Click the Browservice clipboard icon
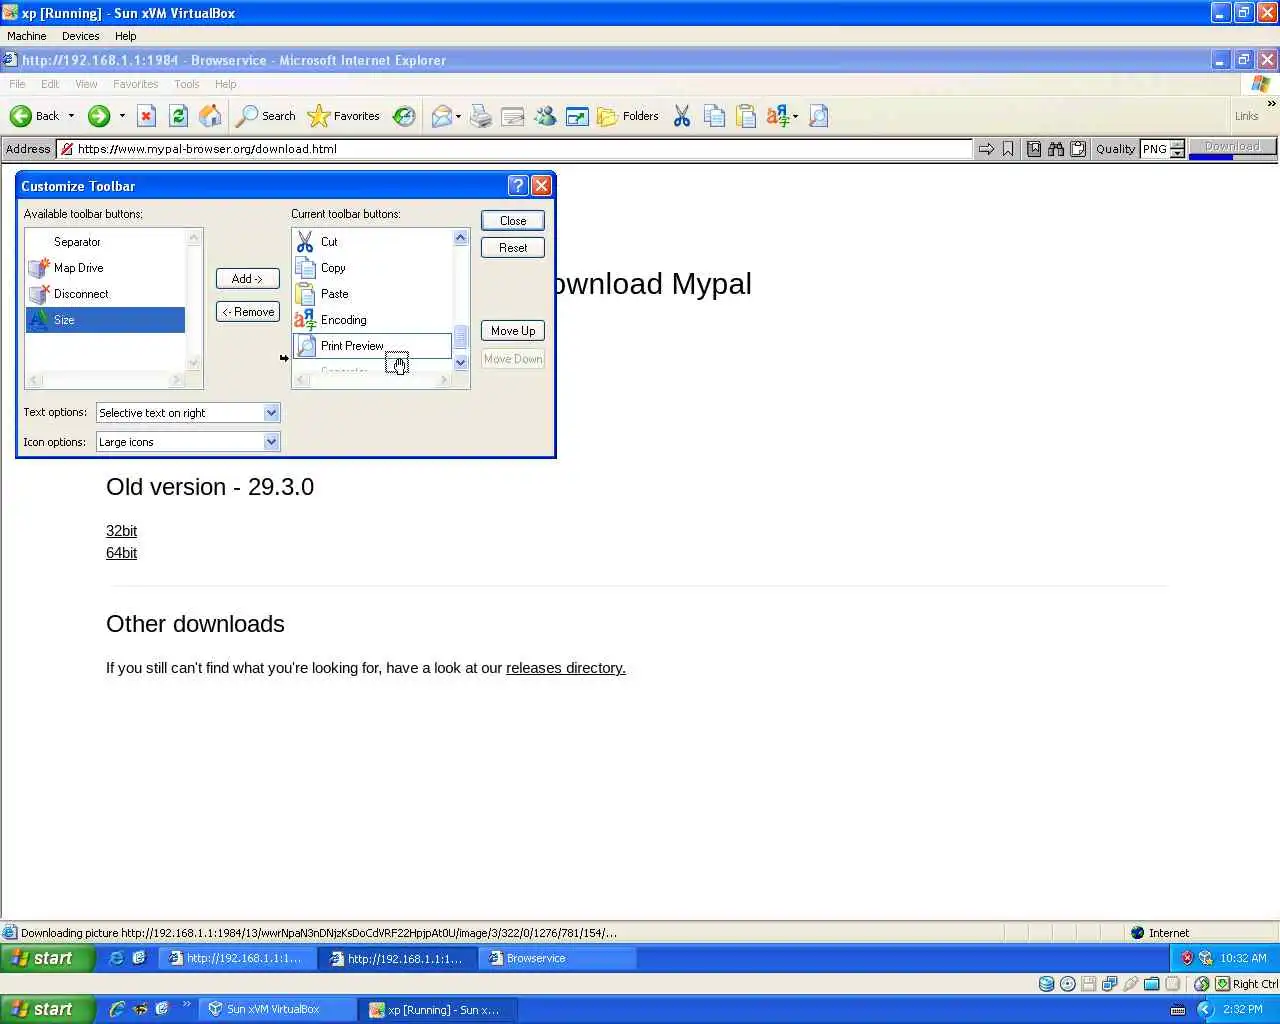Image resolution: width=1280 pixels, height=1024 pixels. tap(1078, 149)
